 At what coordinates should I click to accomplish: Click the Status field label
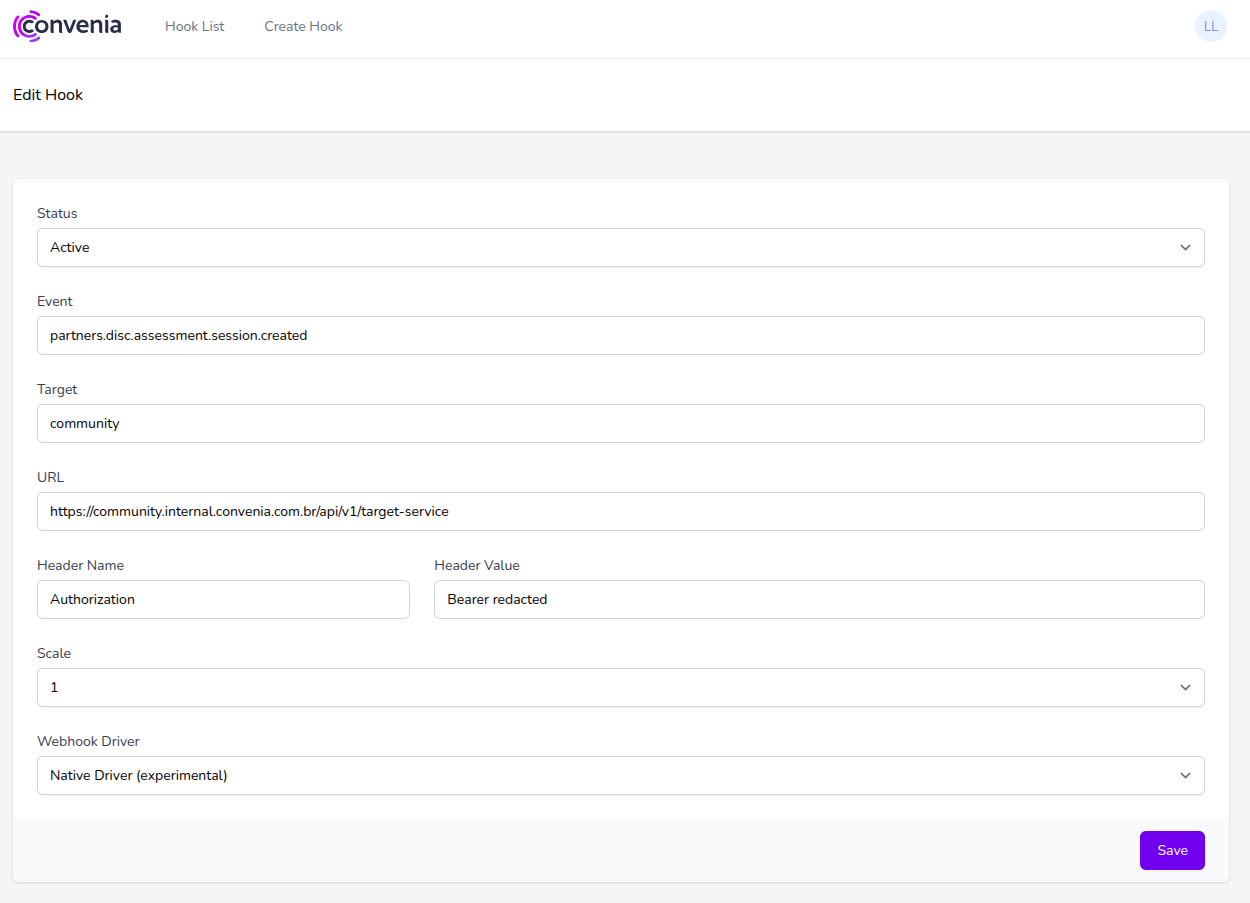click(57, 213)
